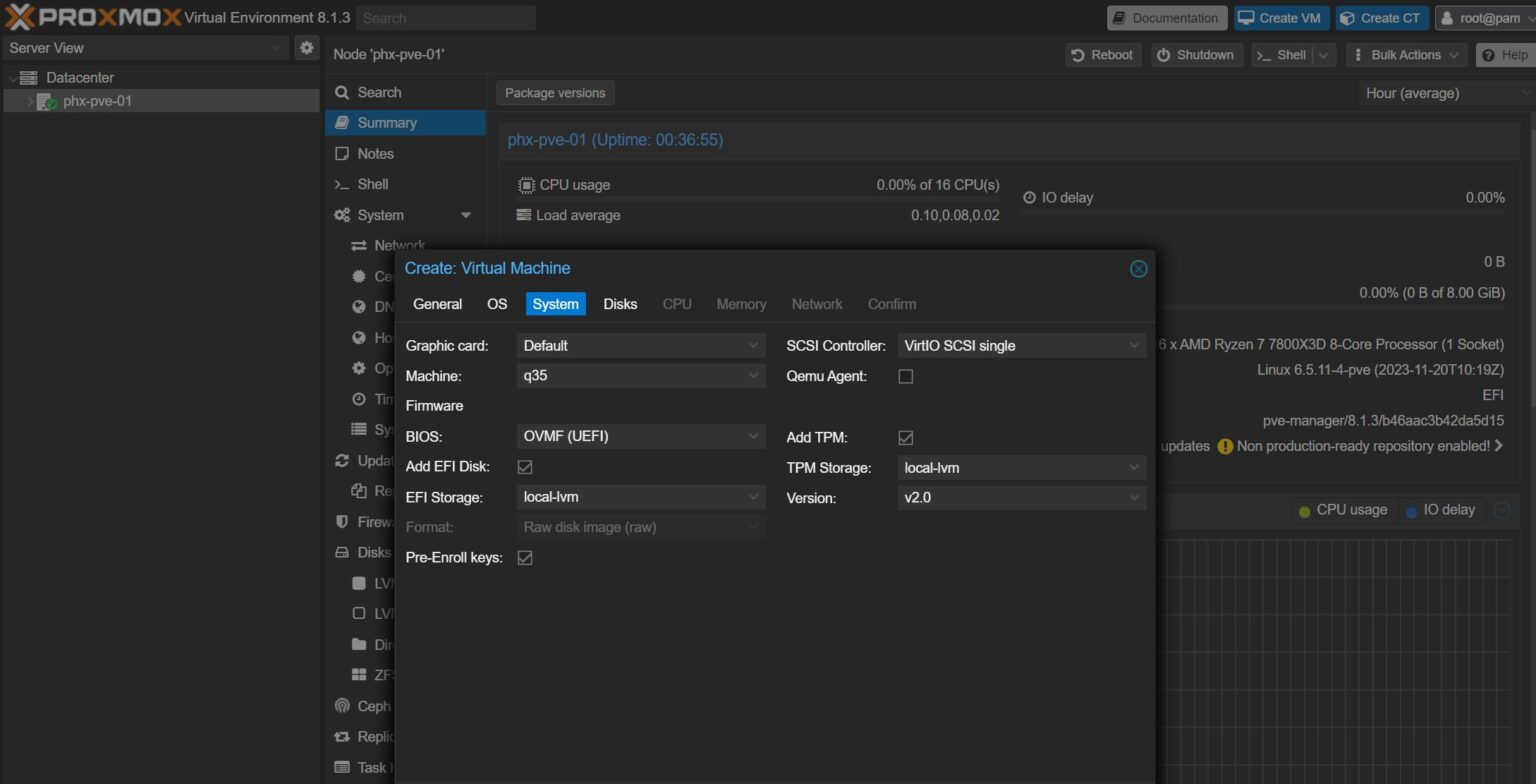Open the Notes panel for phx-pve-01
Viewport: 1536px width, 784px height.
tap(375, 153)
